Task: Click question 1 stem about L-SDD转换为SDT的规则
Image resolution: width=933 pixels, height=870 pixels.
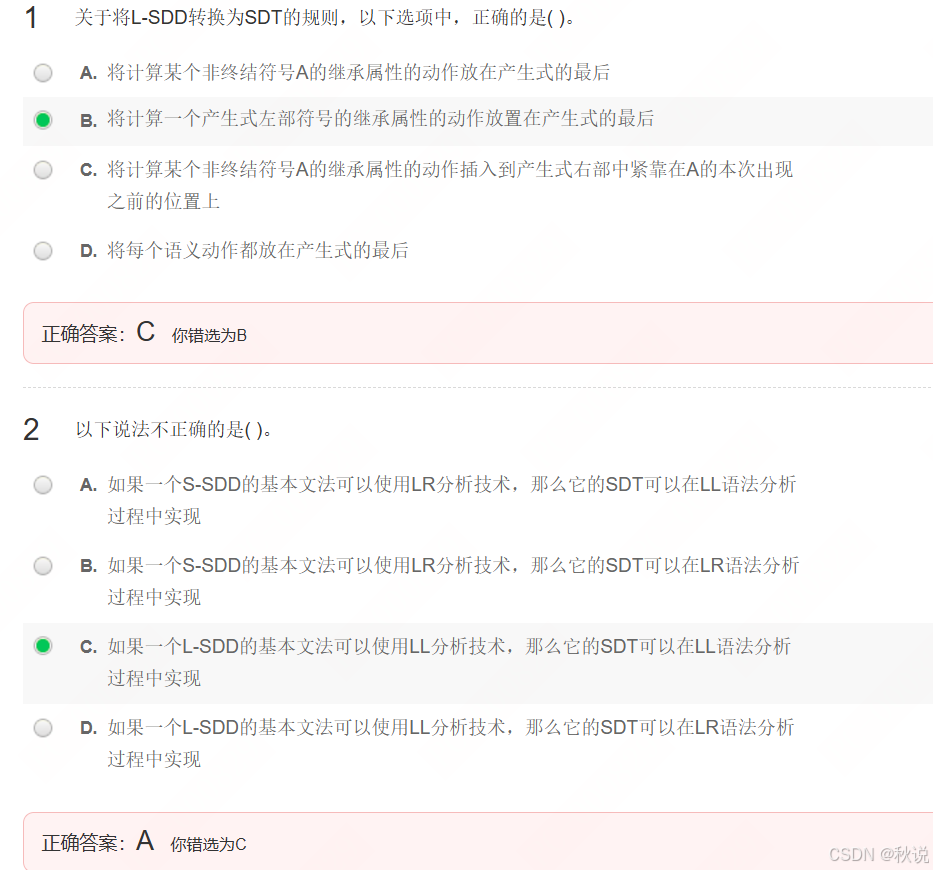Action: [x=325, y=18]
